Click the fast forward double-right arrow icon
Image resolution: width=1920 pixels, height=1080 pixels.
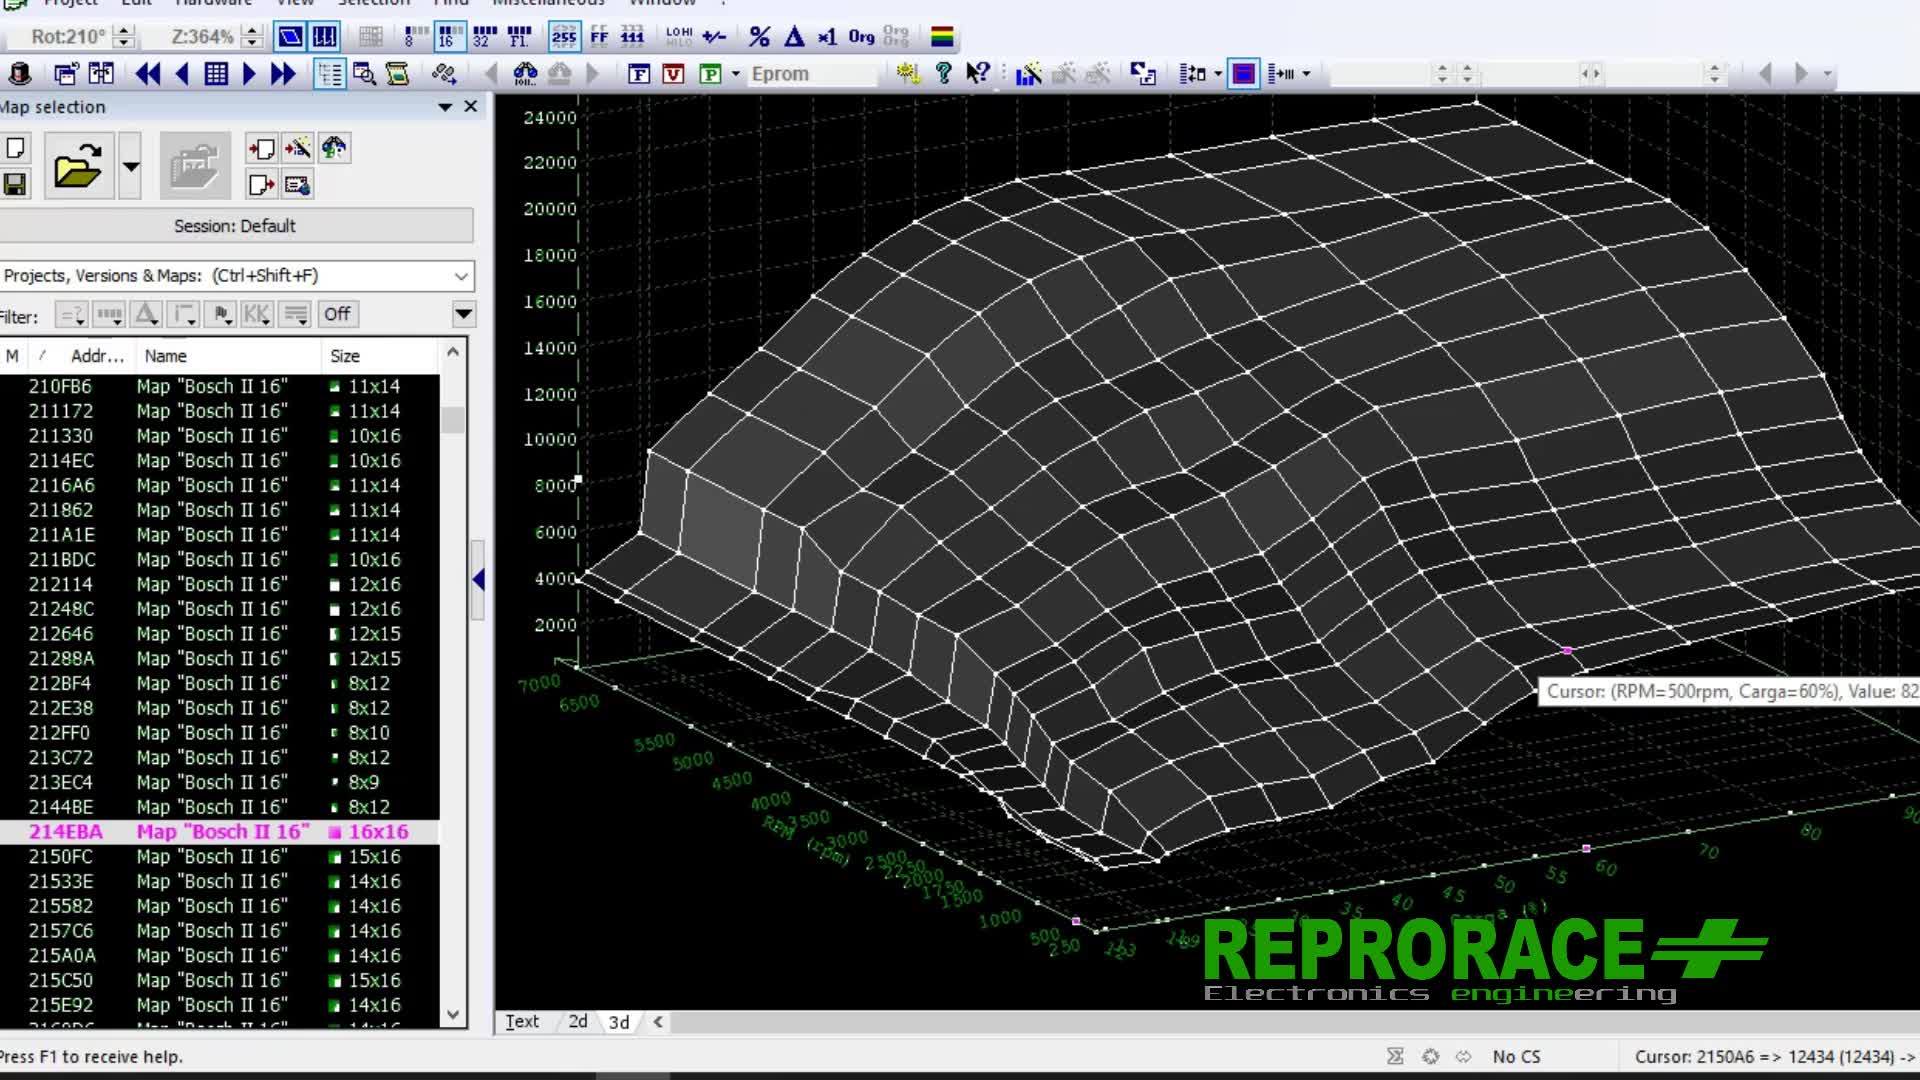283,74
